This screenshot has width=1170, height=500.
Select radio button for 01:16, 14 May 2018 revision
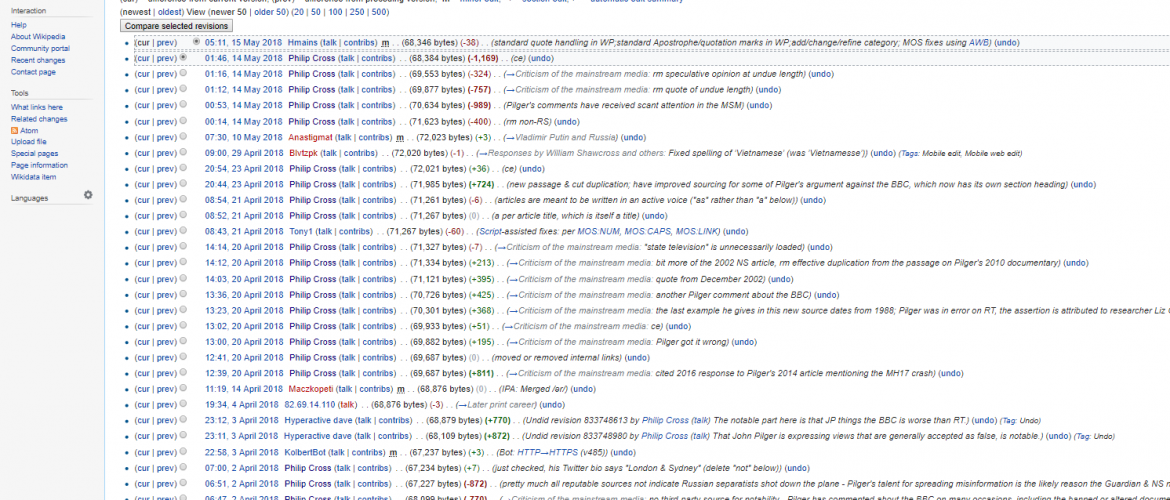182,74
